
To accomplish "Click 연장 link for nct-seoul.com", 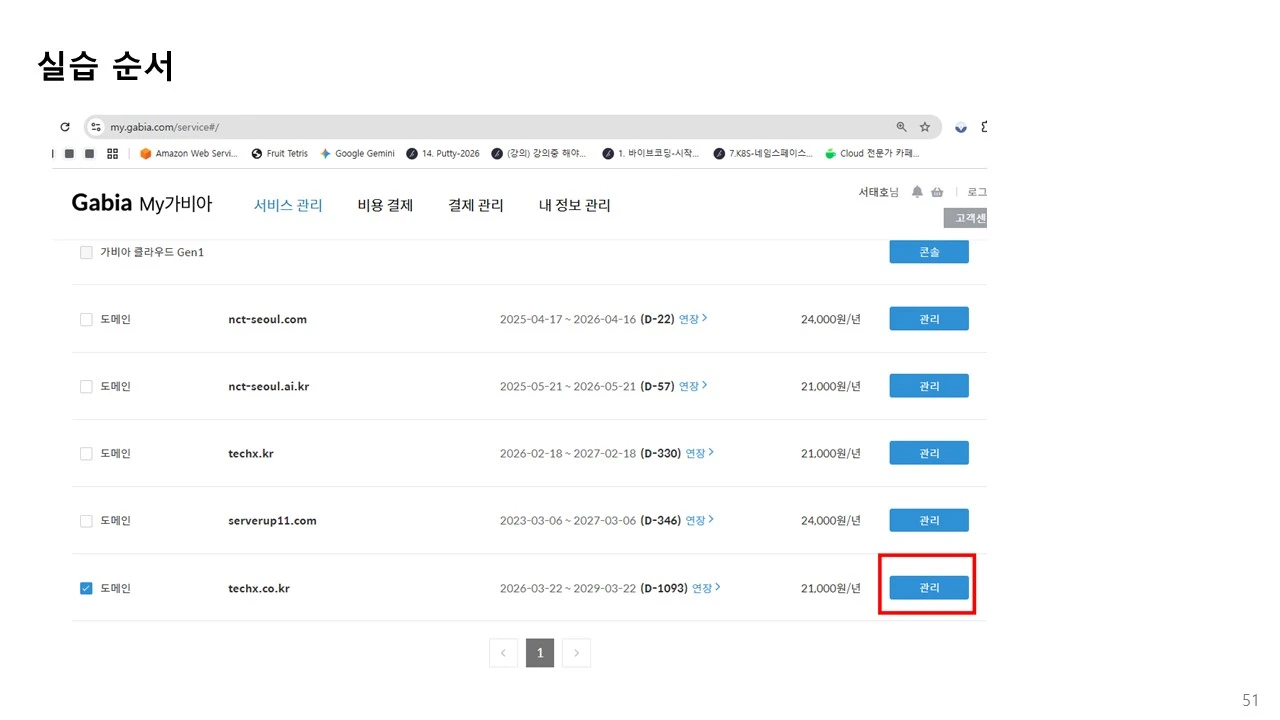I will coord(693,319).
